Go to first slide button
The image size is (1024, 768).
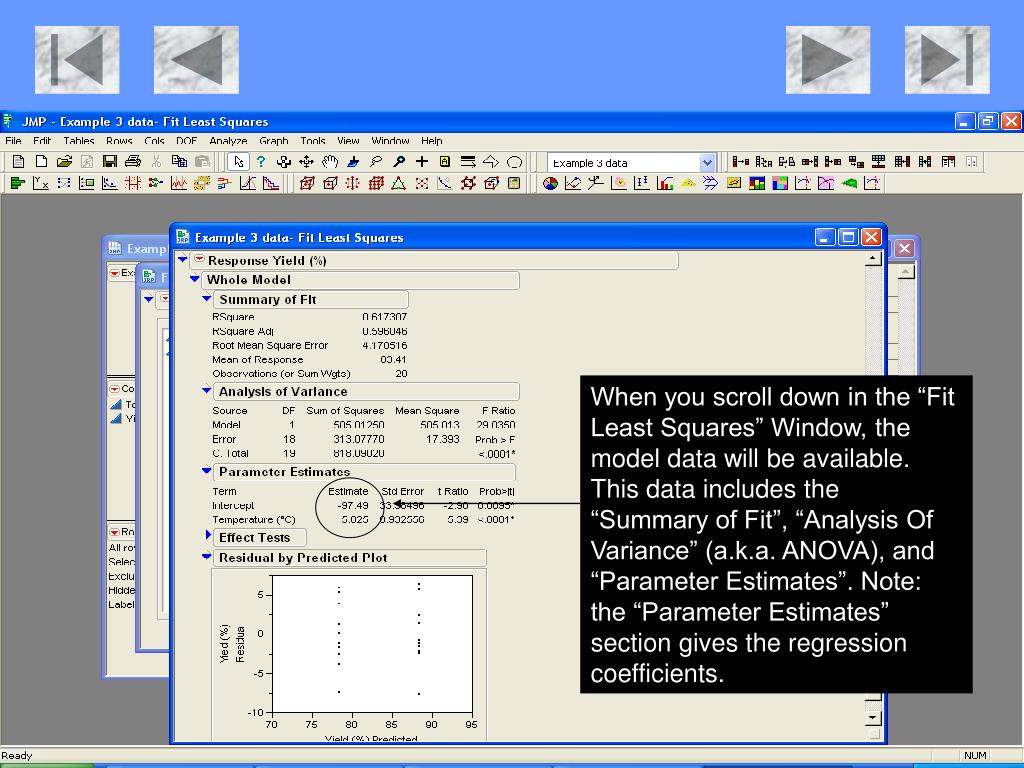tap(77, 60)
